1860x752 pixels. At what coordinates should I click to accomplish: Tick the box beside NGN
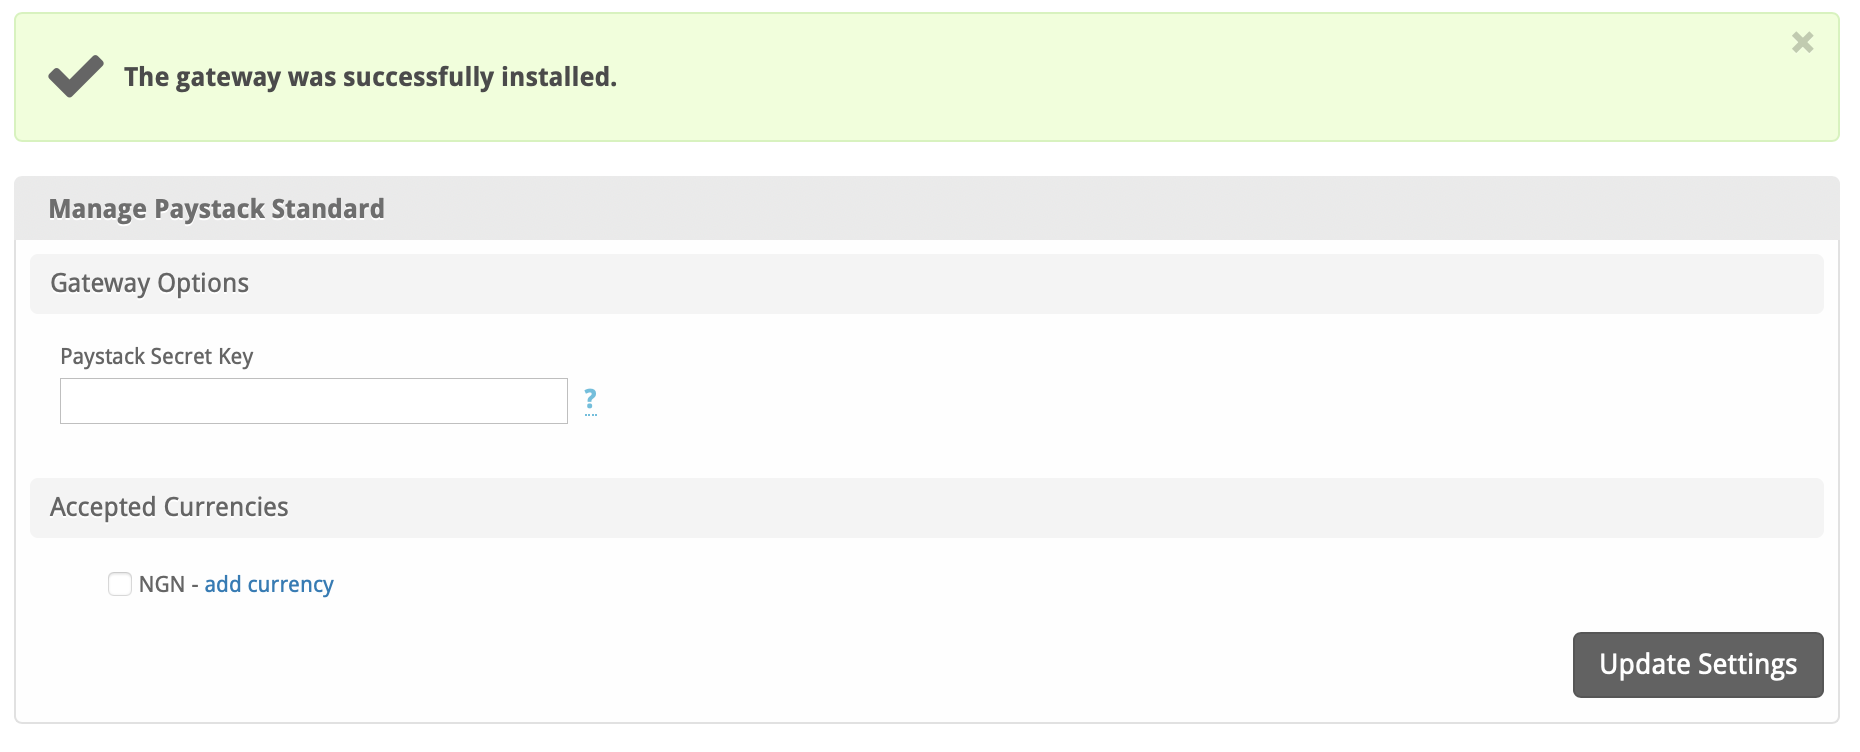120,584
